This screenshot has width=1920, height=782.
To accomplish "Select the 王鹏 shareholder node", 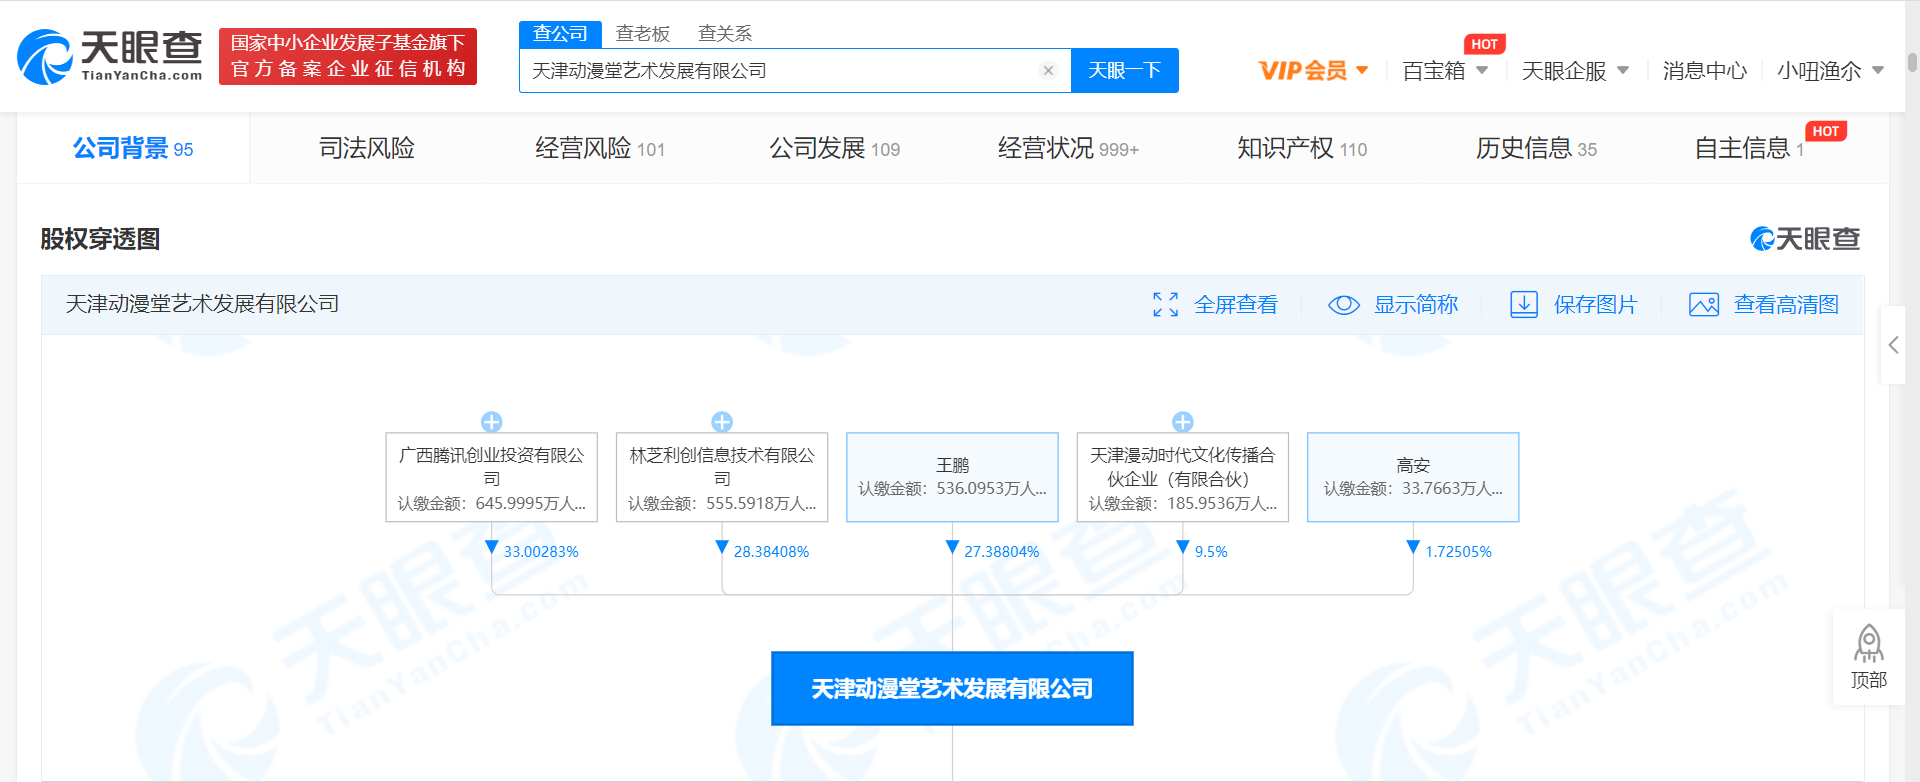I will (952, 477).
